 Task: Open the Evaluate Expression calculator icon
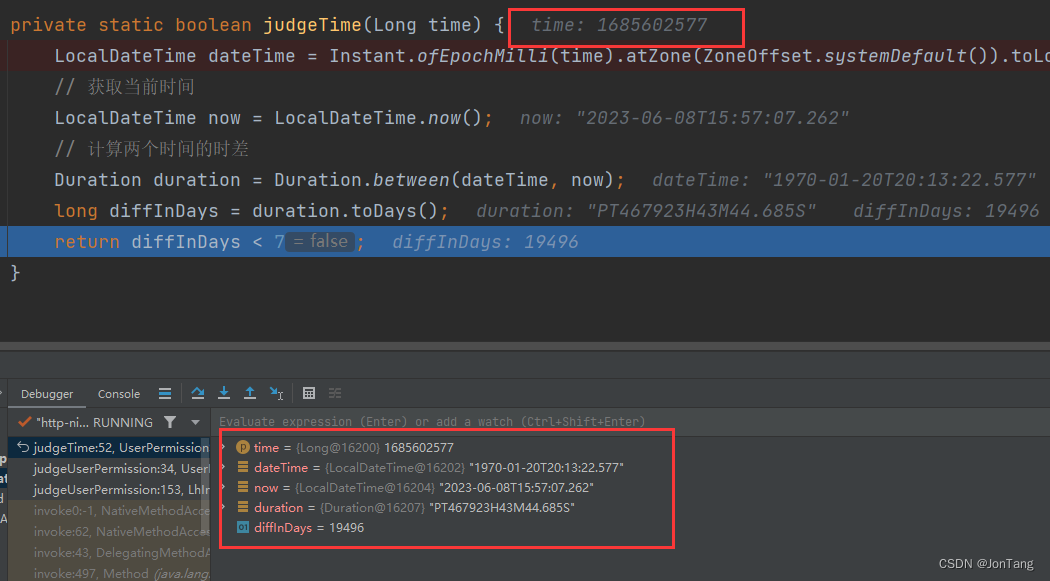(x=309, y=393)
